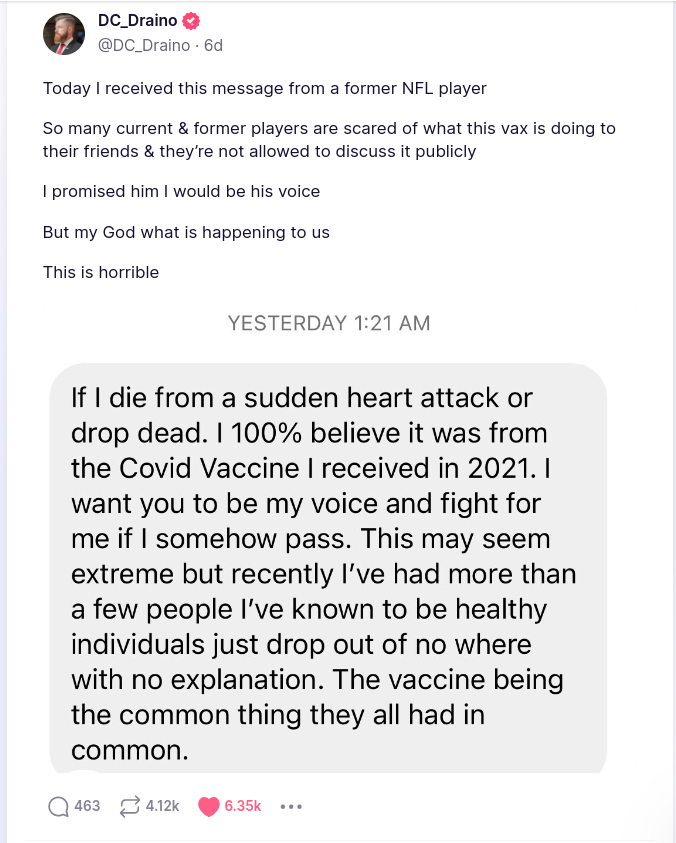Click the 'Today I received this message' line
Image resolution: width=676 pixels, height=843 pixels.
pyautogui.click(x=265, y=88)
